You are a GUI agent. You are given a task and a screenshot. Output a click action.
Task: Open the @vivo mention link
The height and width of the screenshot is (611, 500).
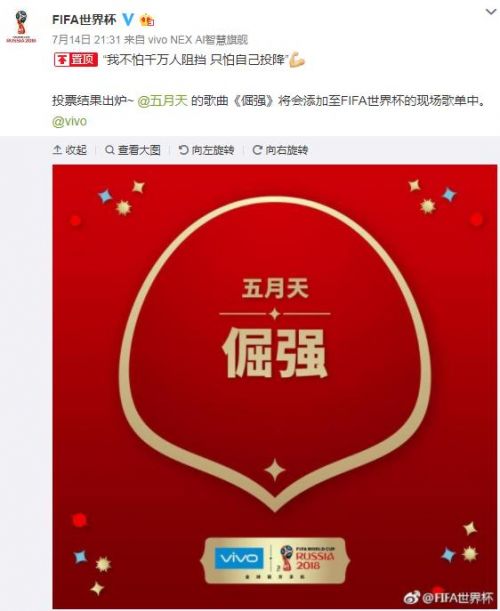[x=69, y=121]
